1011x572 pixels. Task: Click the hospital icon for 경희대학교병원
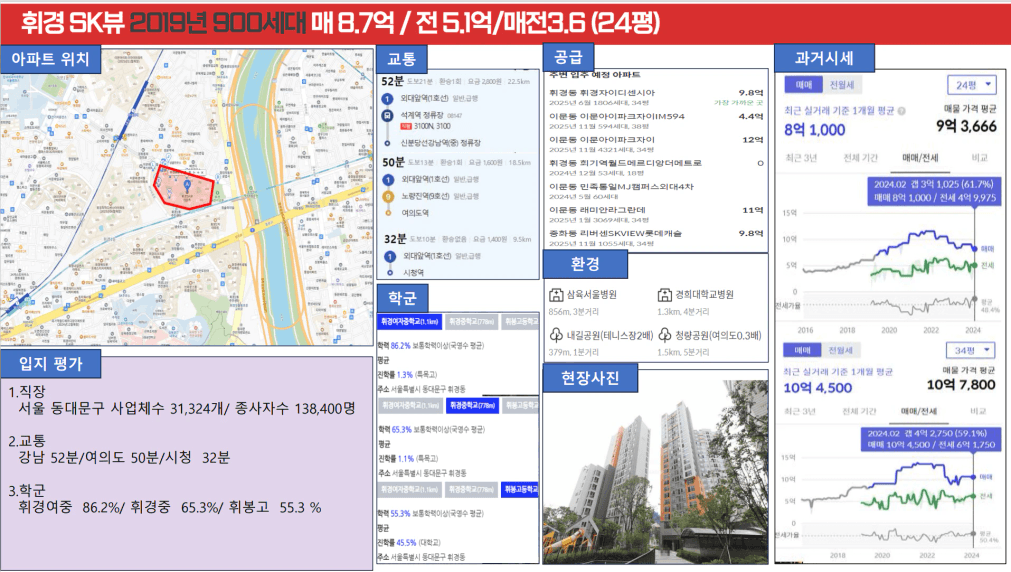(664, 295)
